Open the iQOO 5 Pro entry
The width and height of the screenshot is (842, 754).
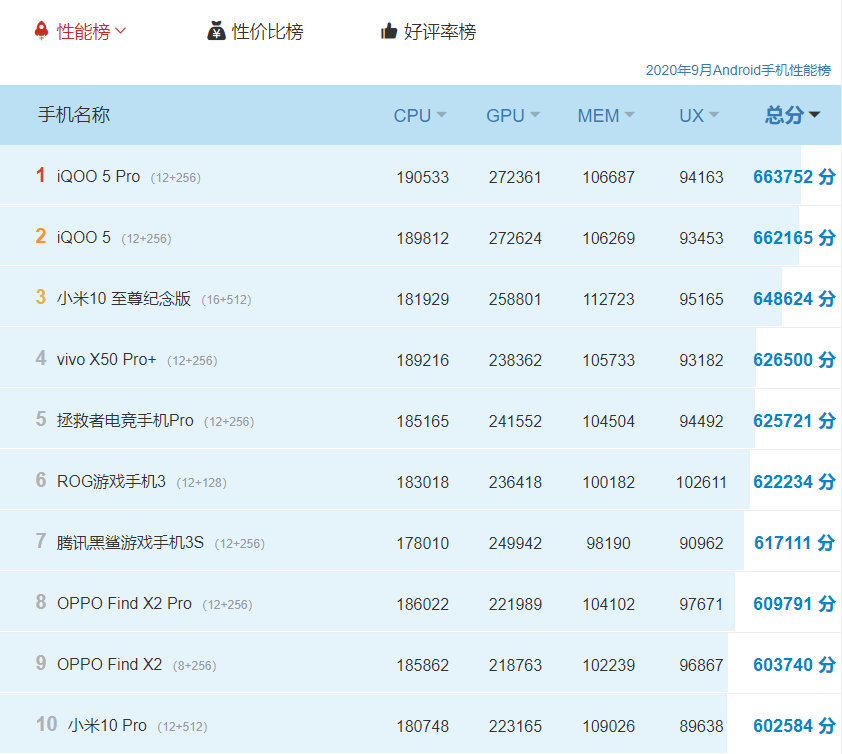(x=98, y=176)
